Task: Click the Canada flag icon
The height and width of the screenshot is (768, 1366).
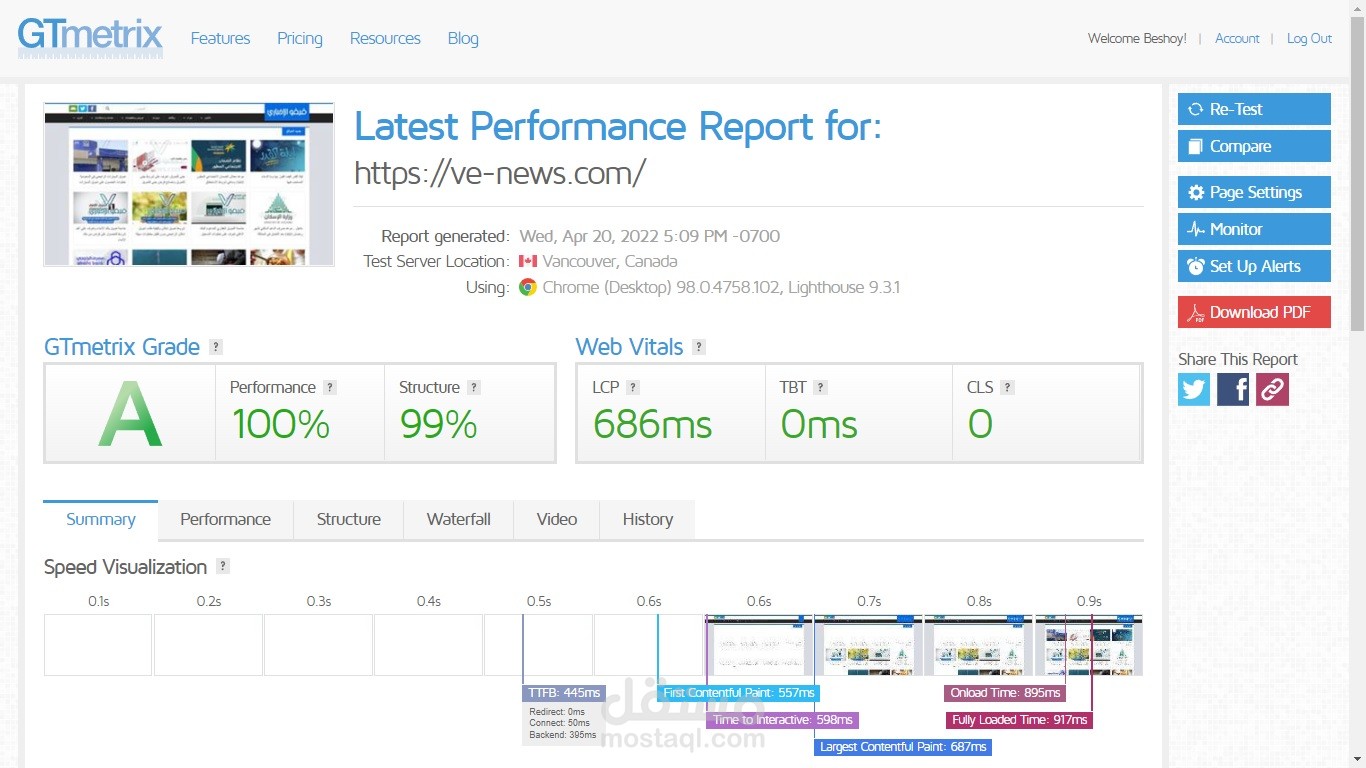Action: pyautogui.click(x=528, y=262)
